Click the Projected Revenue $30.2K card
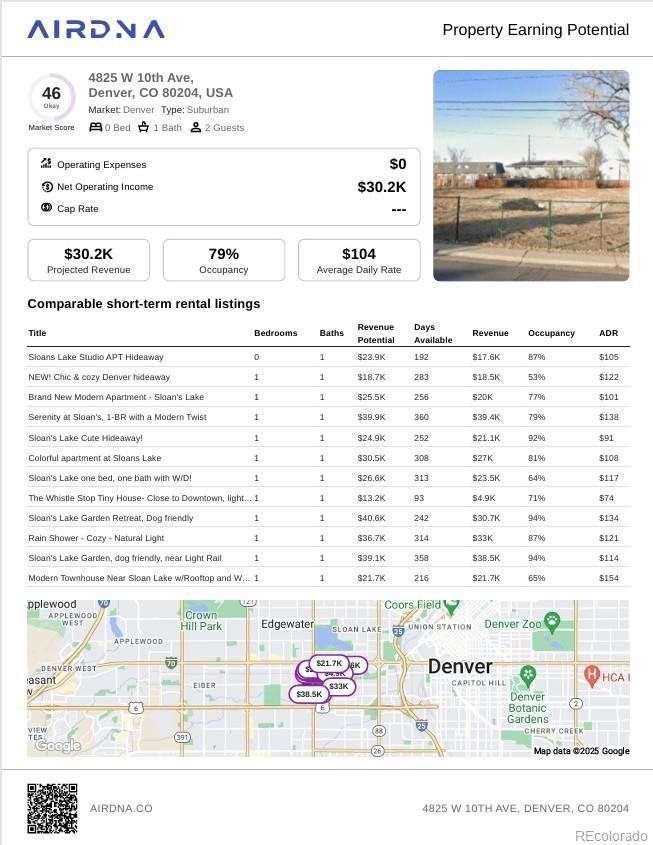 88,260
